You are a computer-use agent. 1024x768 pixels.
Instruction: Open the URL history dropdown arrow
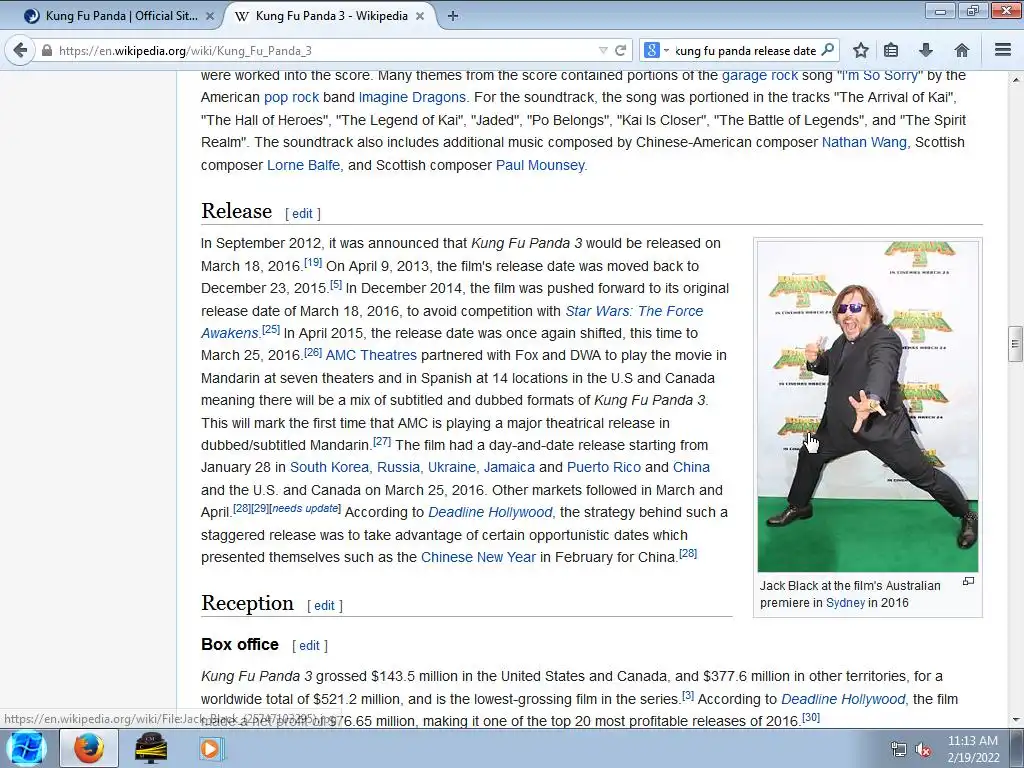pos(603,50)
